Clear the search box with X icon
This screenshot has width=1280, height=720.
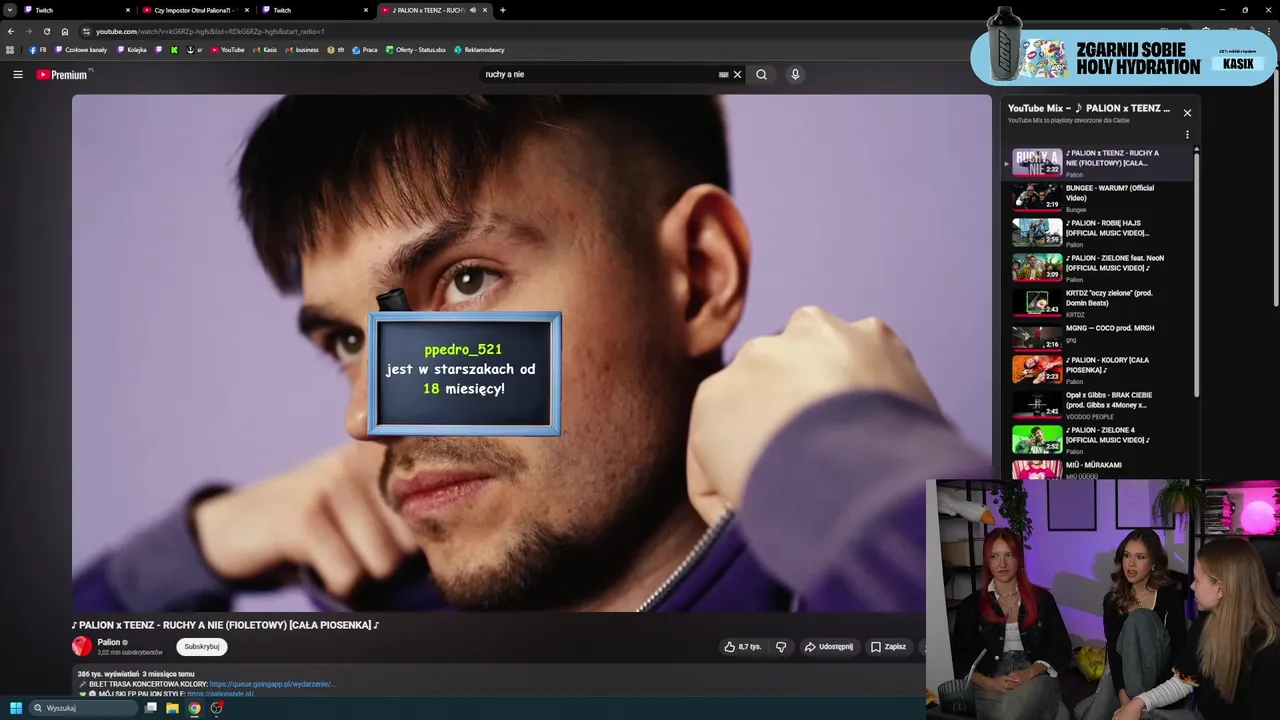coord(738,74)
